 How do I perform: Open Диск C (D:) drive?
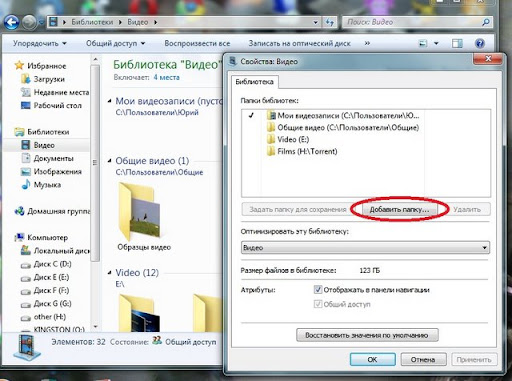(46, 264)
